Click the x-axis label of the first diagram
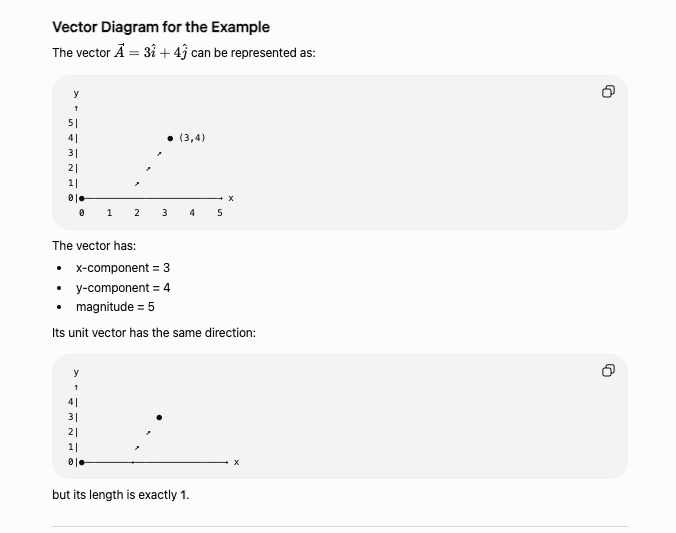The image size is (676, 533). pos(231,198)
